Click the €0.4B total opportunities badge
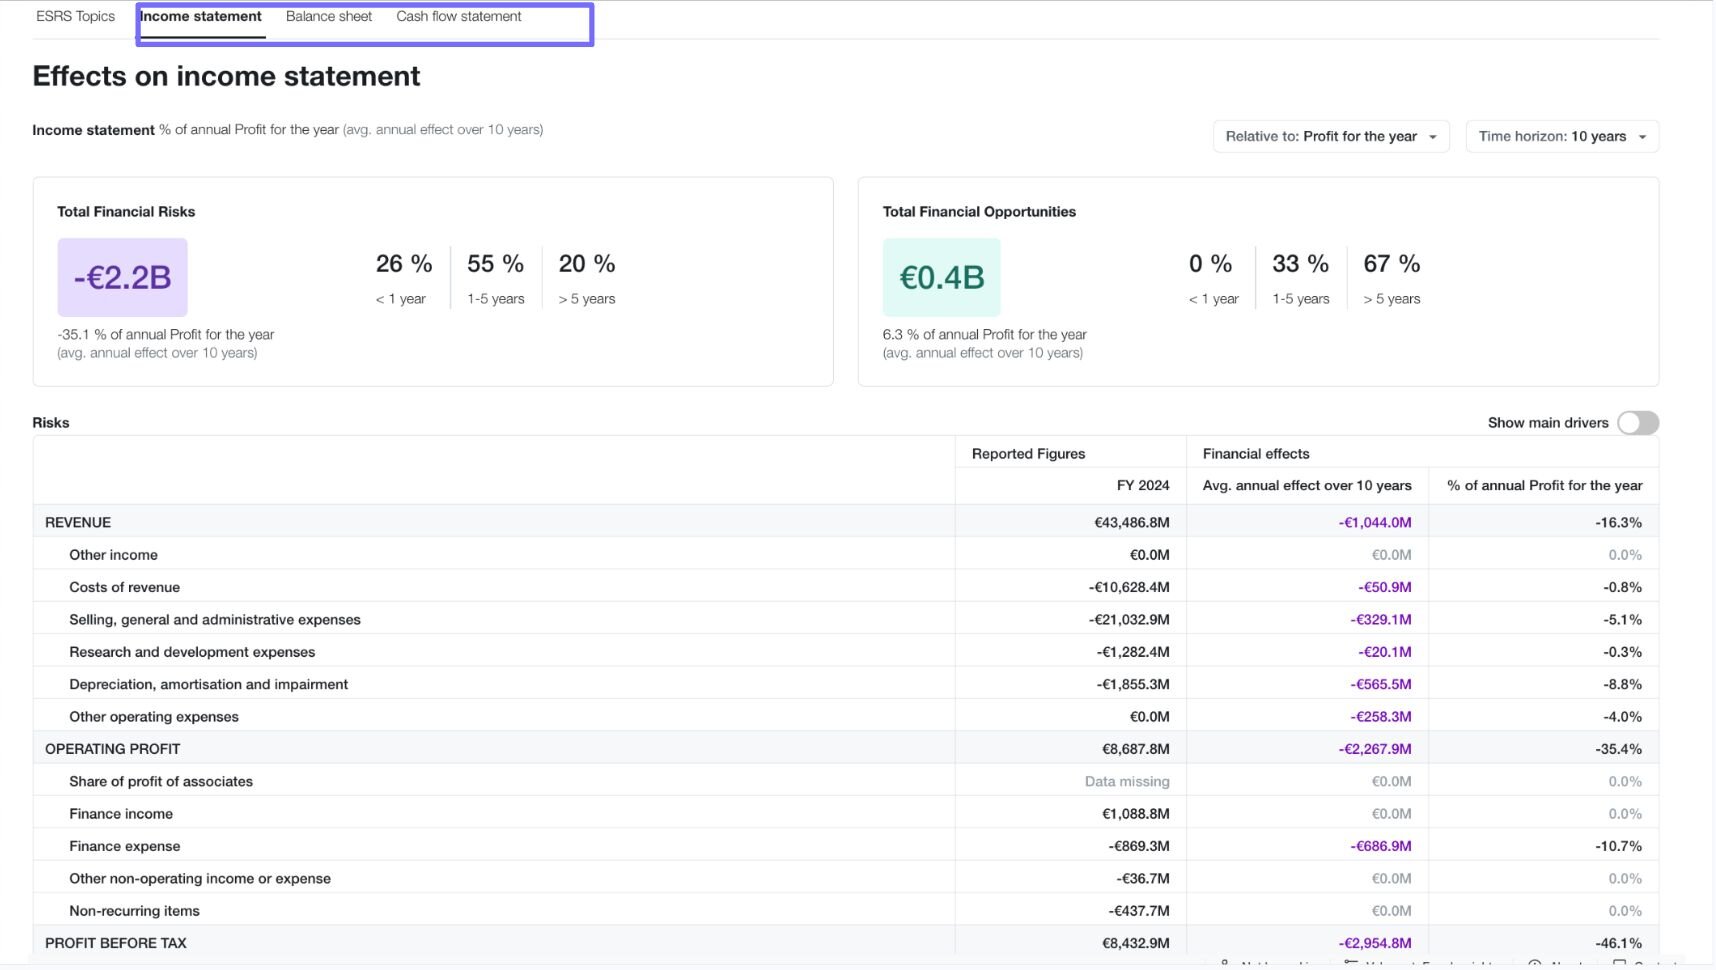 coord(941,277)
